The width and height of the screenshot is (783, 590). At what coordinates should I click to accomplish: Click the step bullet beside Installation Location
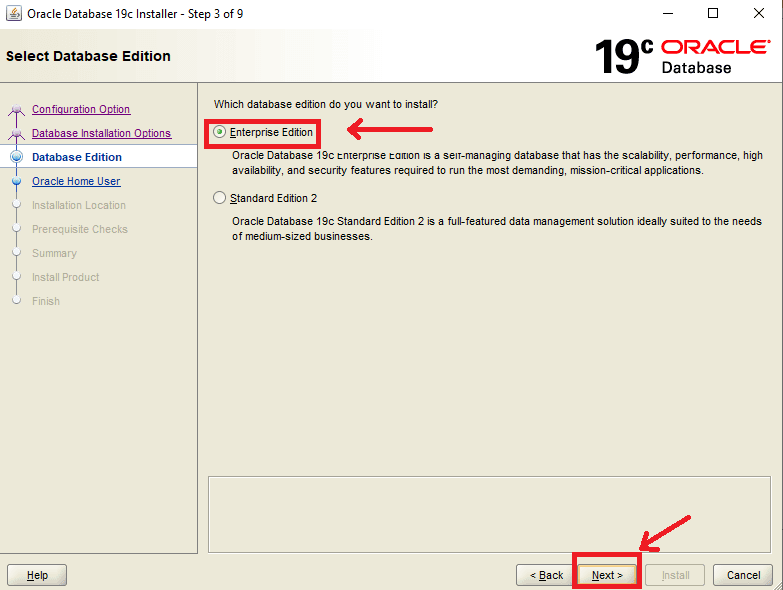click(x=16, y=205)
